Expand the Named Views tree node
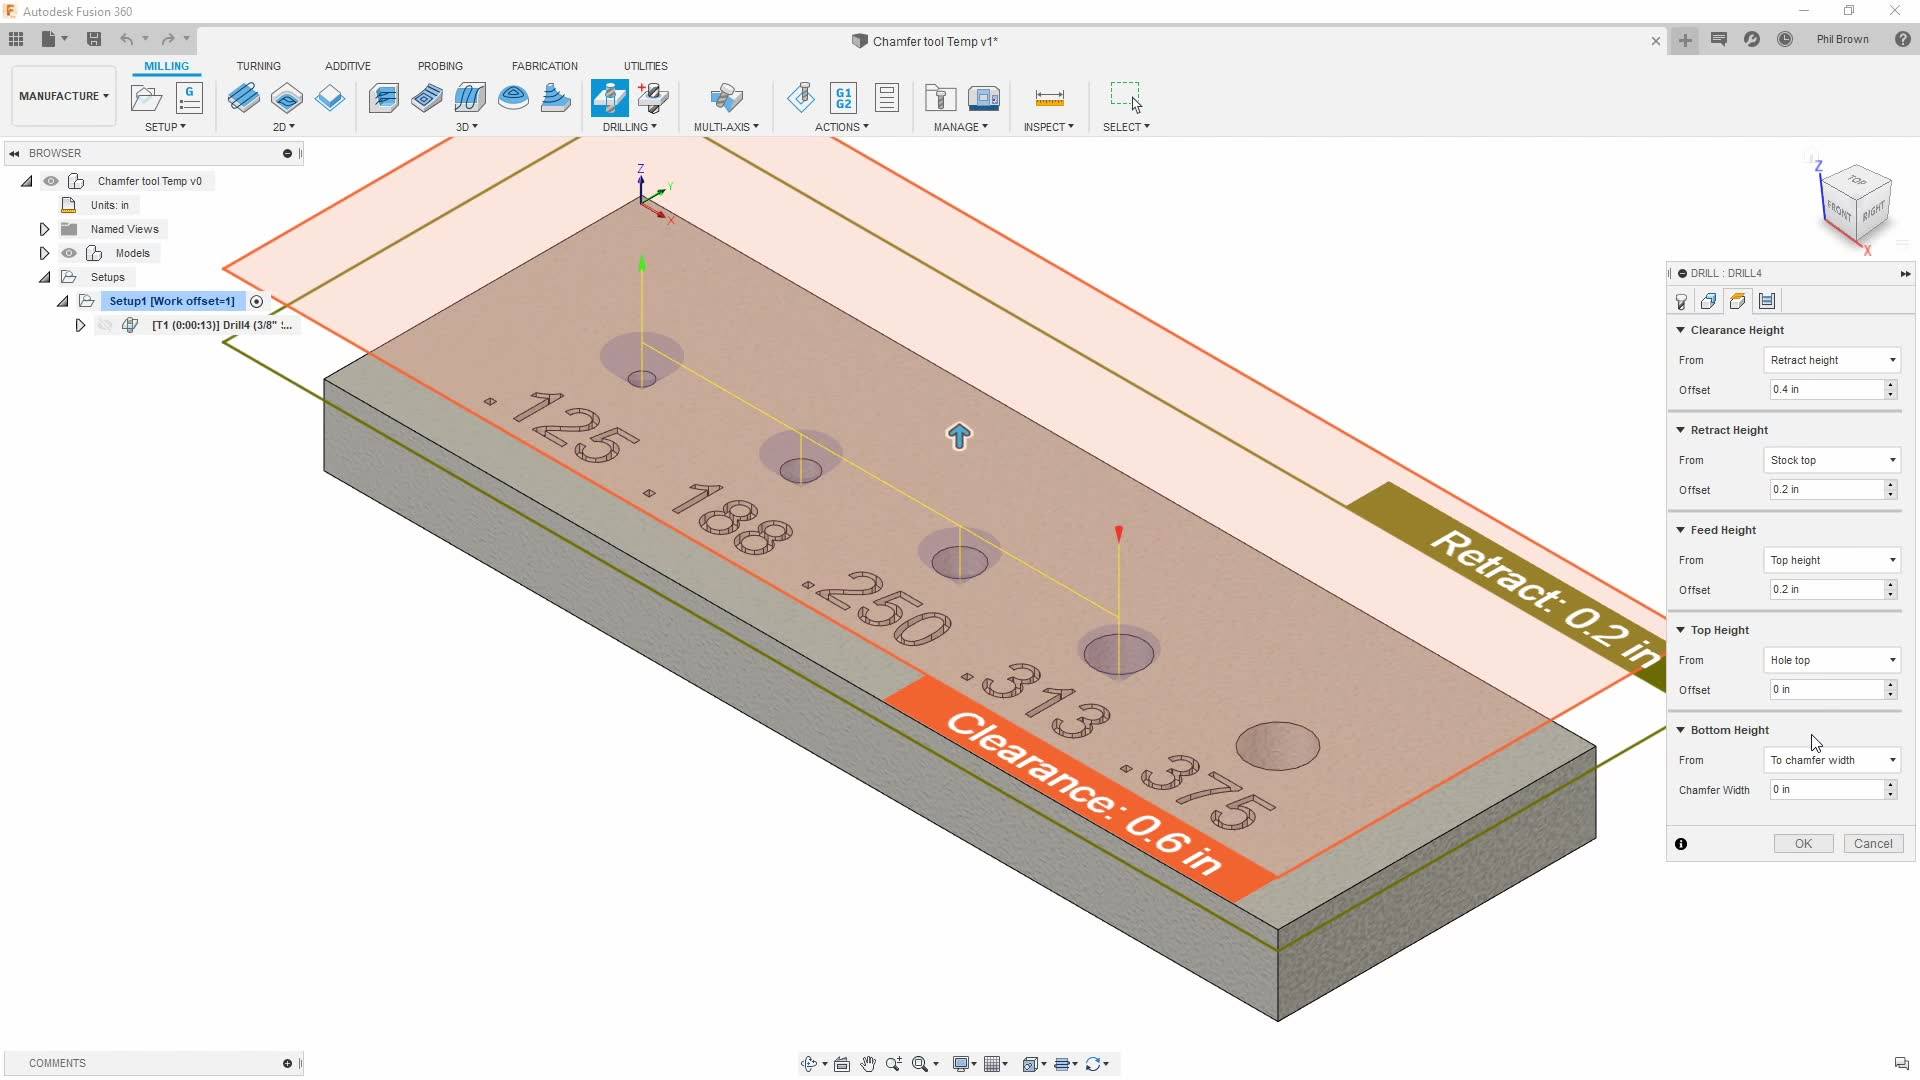Viewport: 1920px width, 1080px height. tap(45, 229)
